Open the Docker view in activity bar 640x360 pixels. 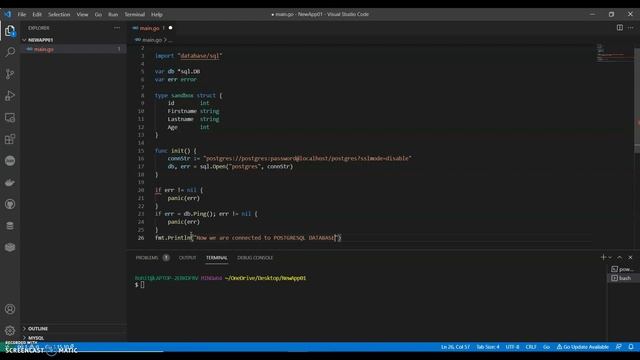pos(10,182)
